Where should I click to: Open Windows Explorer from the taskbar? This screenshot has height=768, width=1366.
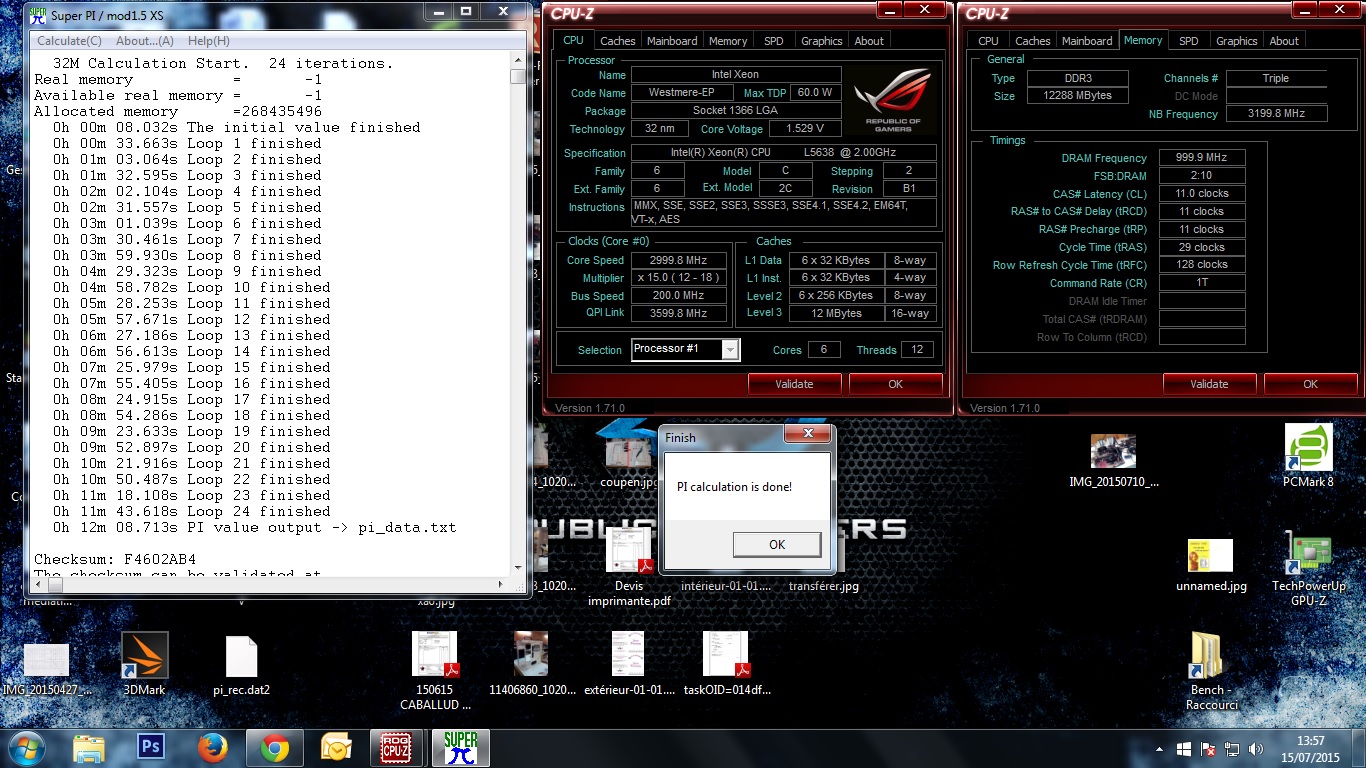click(89, 747)
